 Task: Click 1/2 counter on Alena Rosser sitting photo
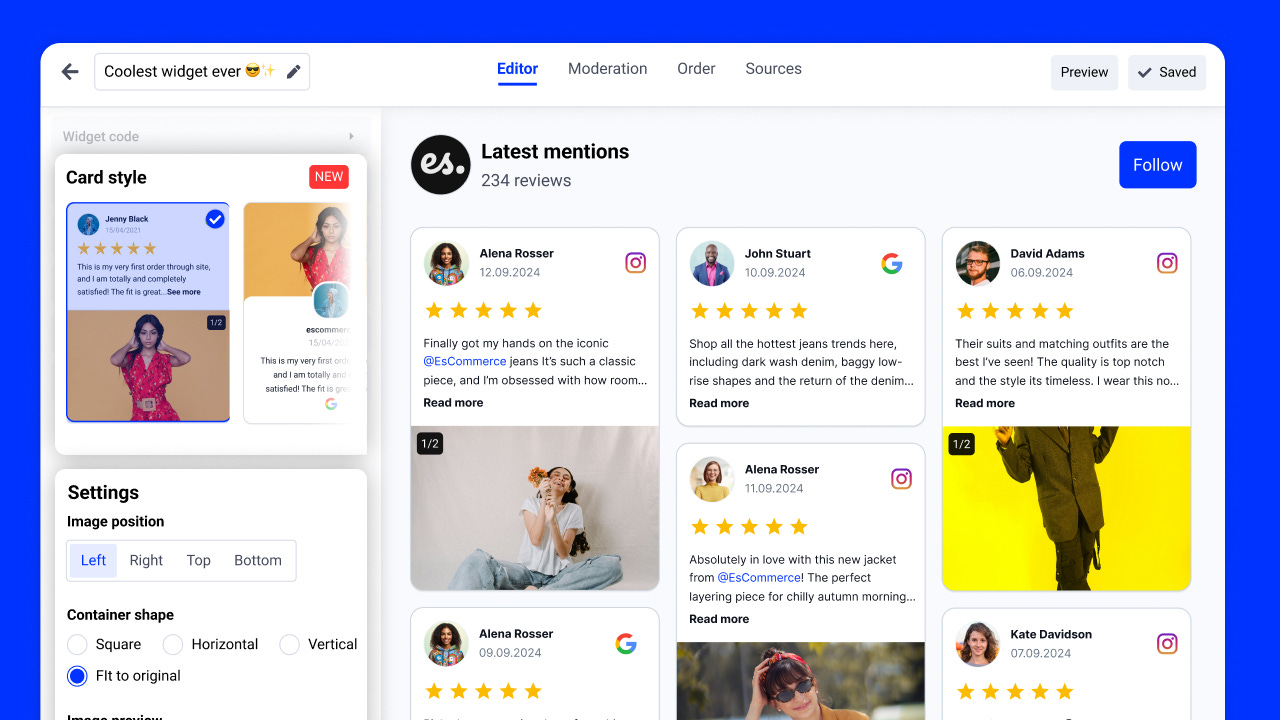tap(430, 443)
